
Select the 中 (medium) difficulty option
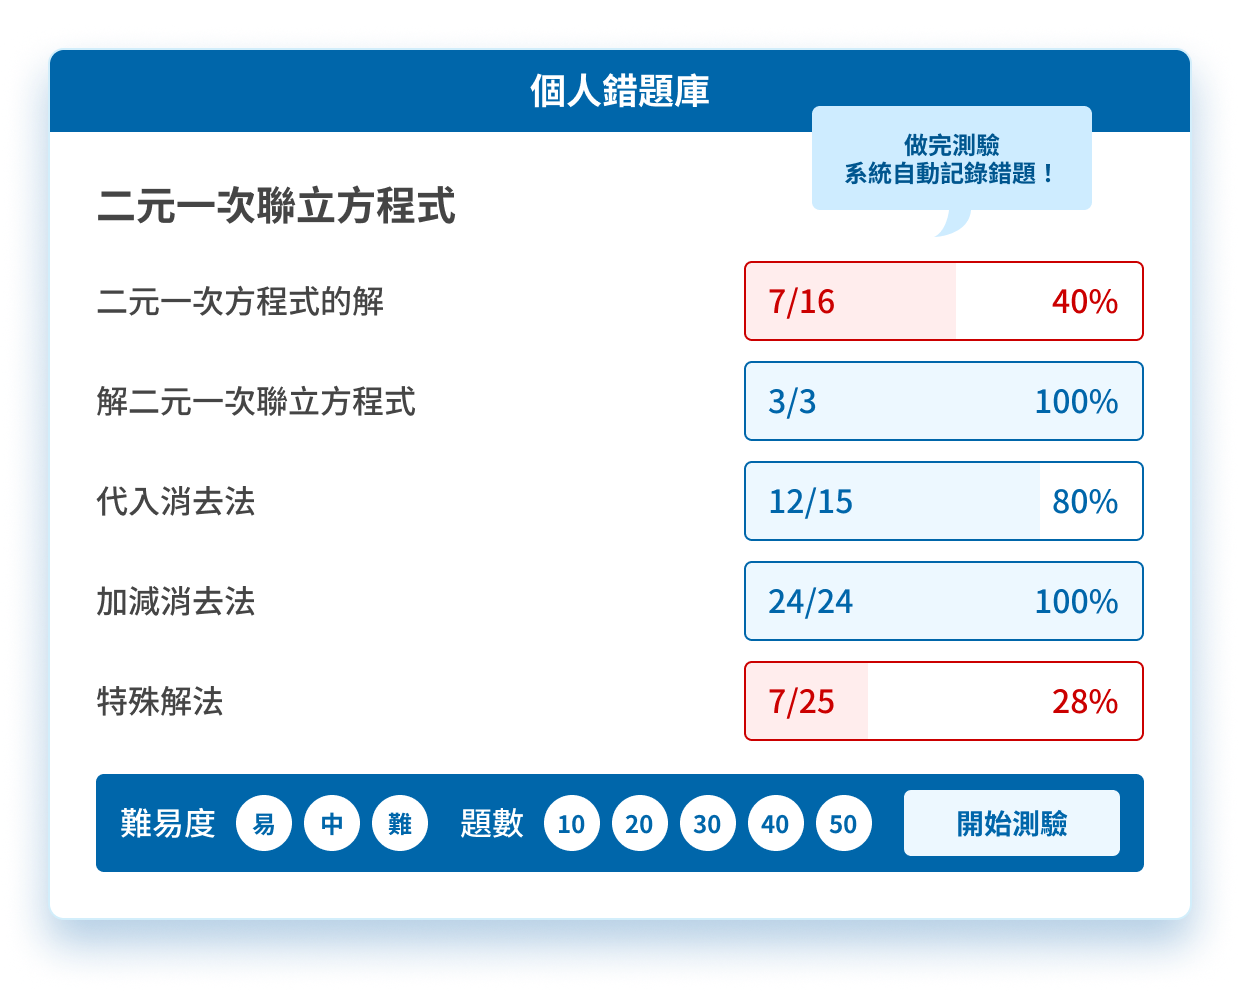pyautogui.click(x=331, y=823)
